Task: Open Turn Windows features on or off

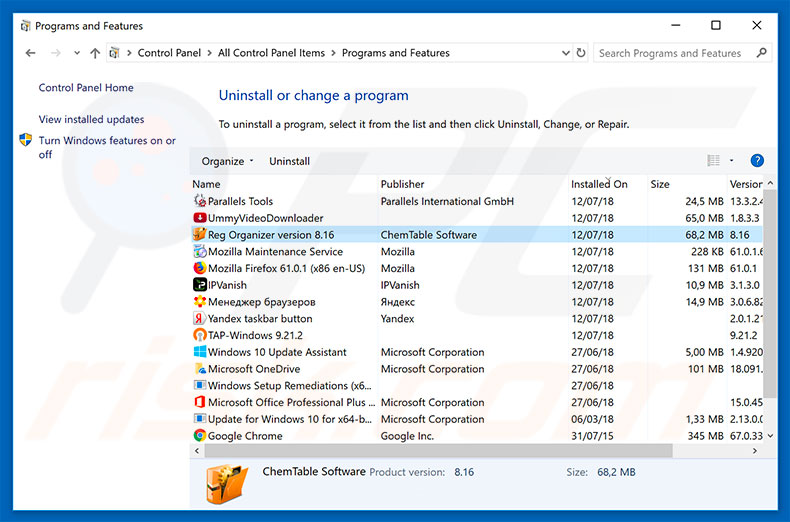Action: tap(107, 147)
